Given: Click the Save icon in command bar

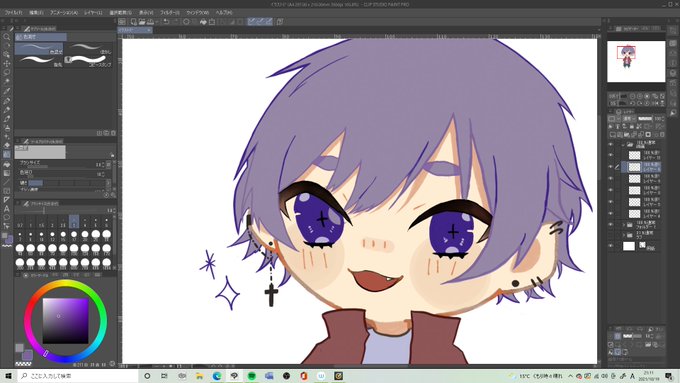Looking at the screenshot, I should coord(150,22).
